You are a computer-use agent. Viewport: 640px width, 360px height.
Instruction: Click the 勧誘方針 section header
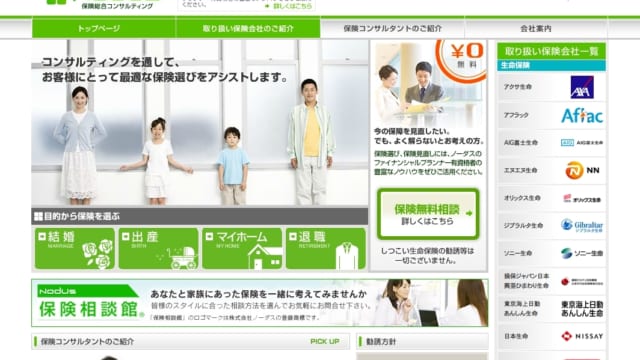click(422, 342)
